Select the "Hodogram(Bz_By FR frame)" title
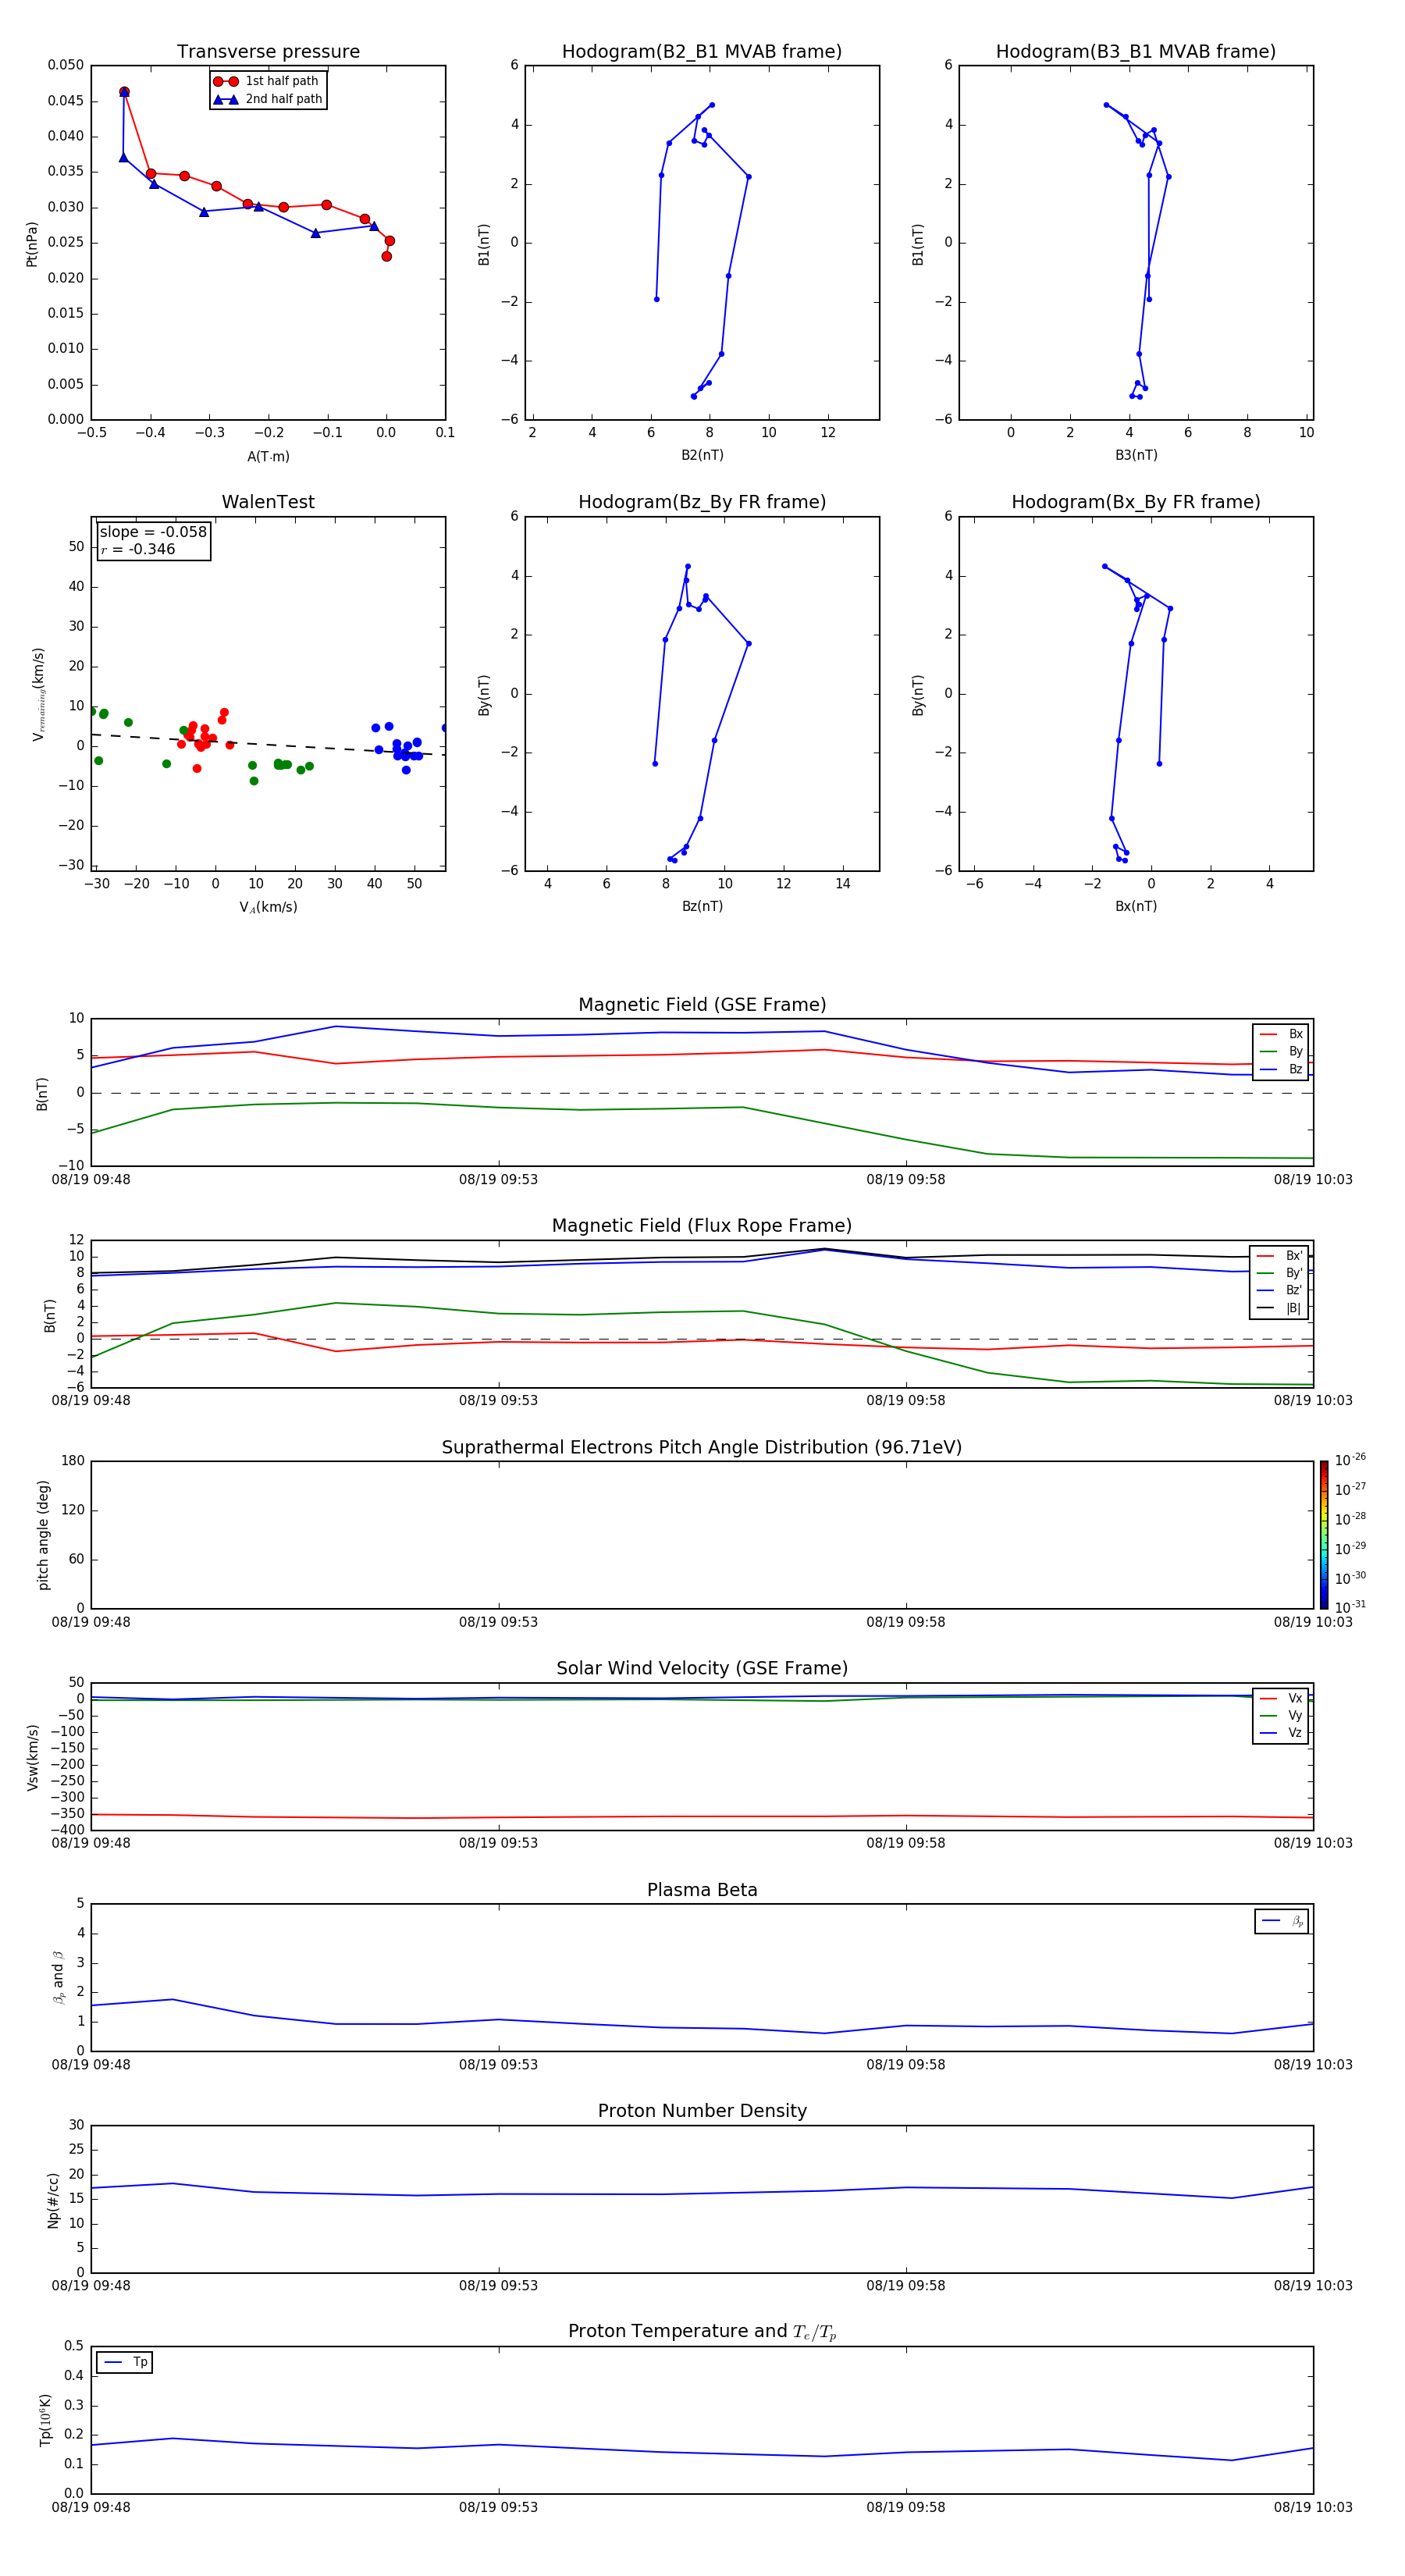Viewport: 1405px width, 2576px height. (702, 502)
